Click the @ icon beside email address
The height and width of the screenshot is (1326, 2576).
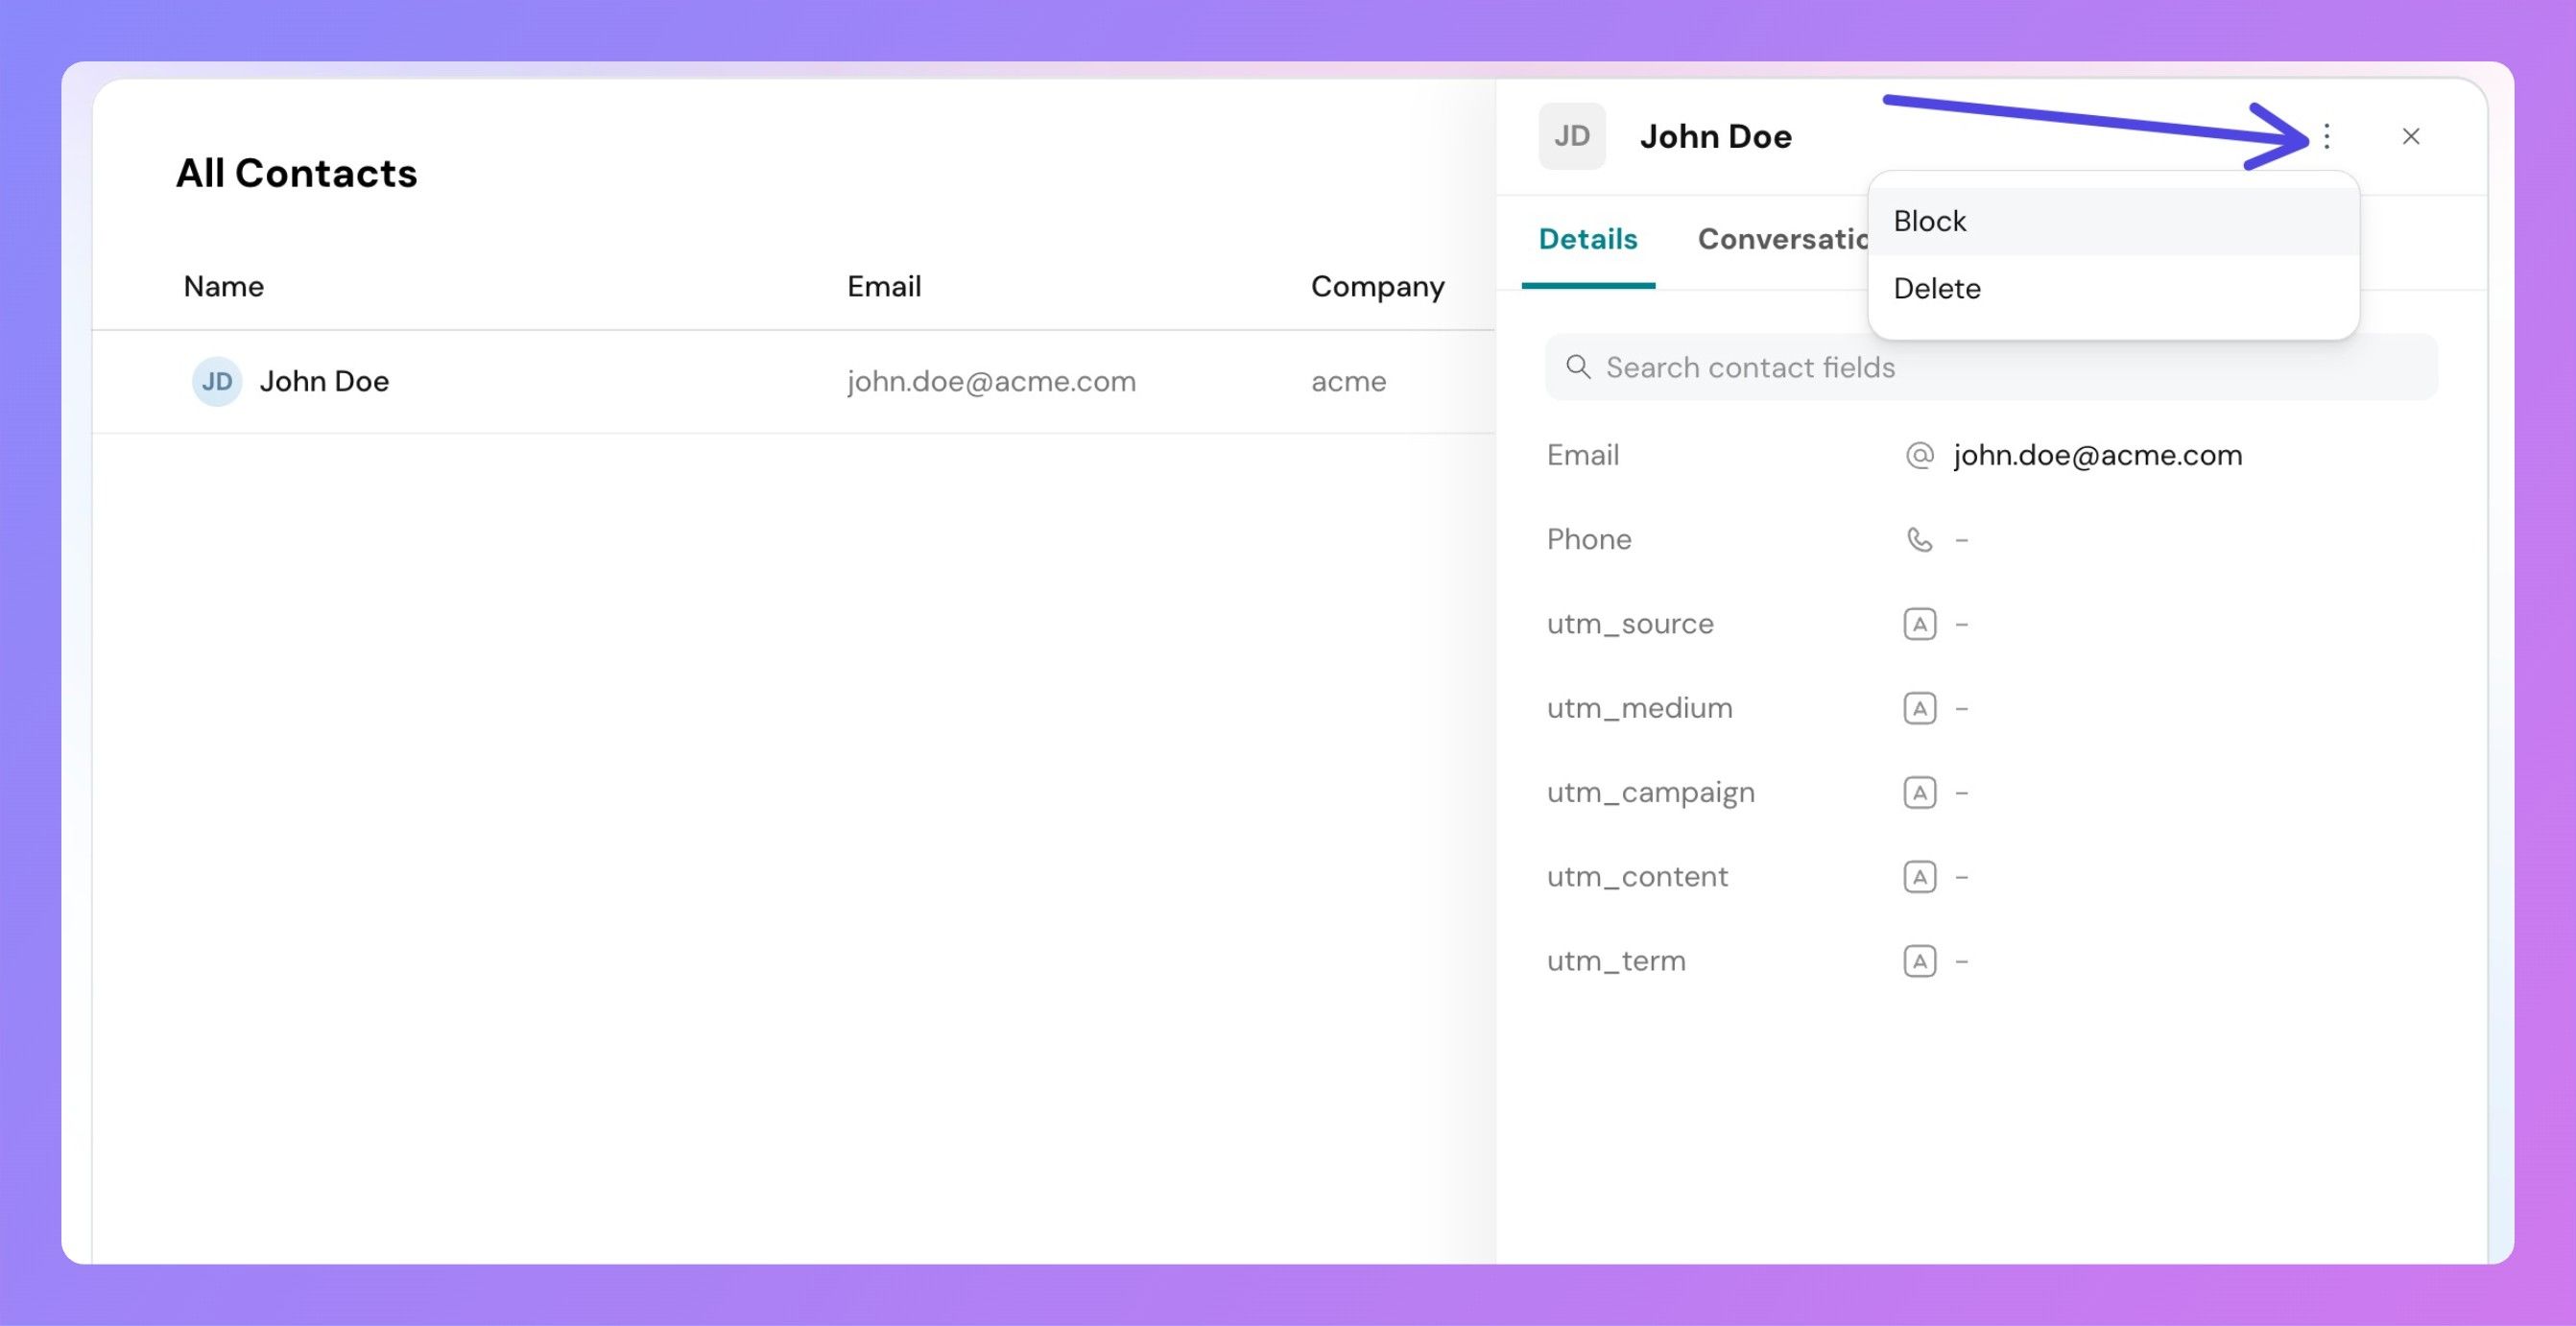(1919, 455)
